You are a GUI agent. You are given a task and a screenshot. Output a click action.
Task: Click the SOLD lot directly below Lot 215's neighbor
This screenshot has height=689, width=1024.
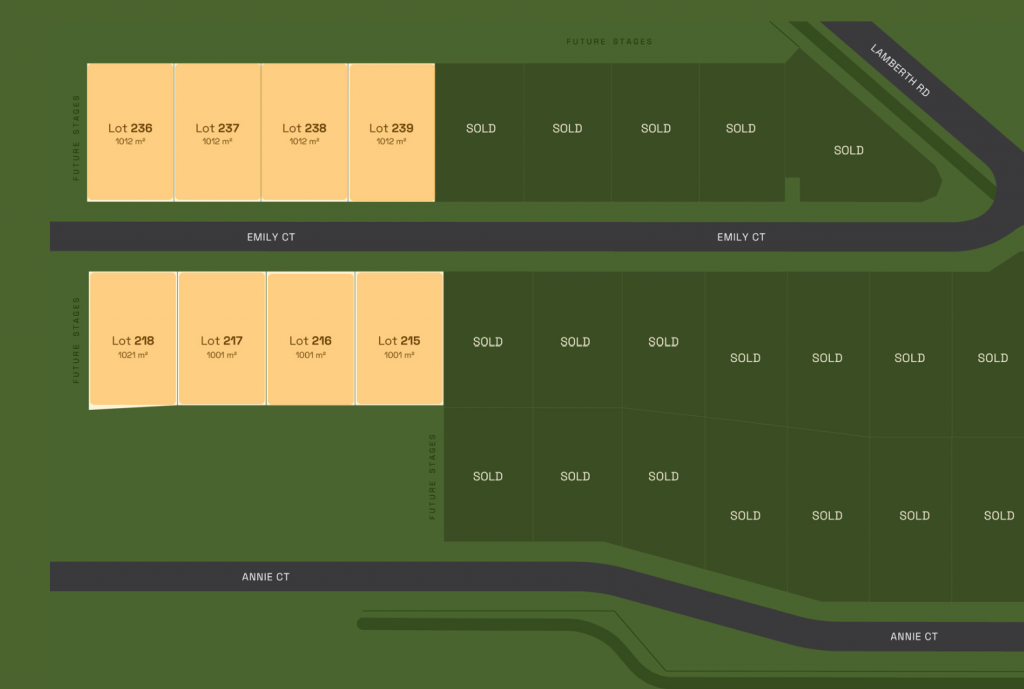coord(488,475)
